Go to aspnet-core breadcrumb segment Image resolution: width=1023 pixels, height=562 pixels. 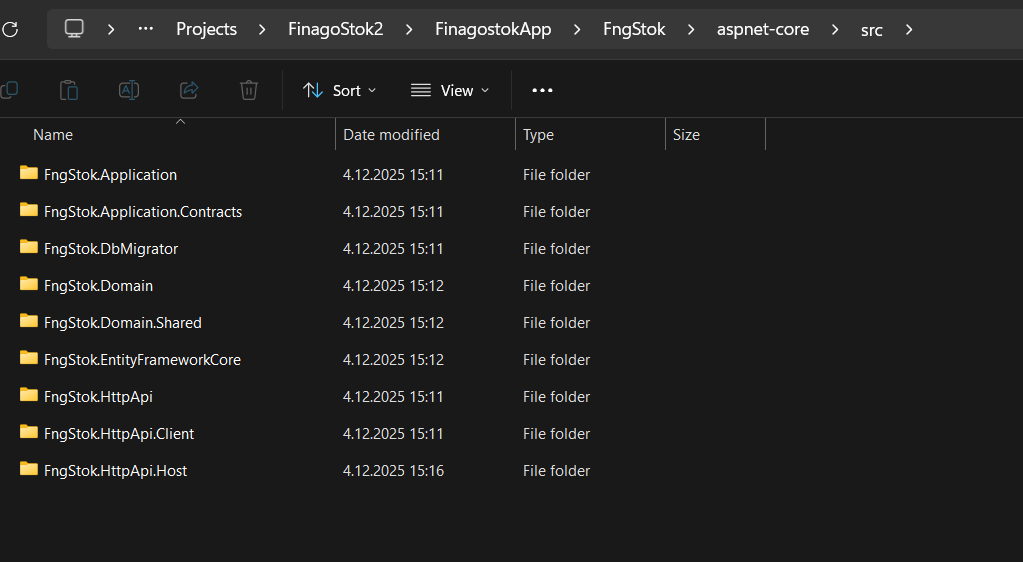point(763,29)
